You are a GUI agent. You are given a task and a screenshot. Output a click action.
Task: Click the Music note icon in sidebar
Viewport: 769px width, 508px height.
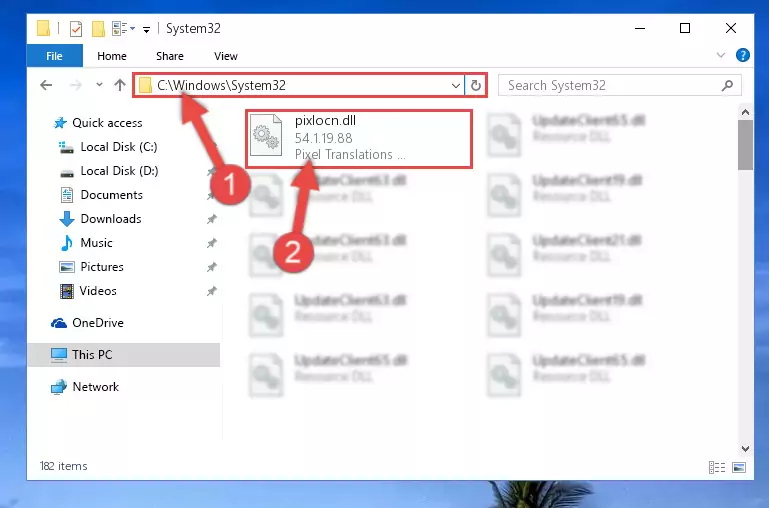pyautogui.click(x=67, y=243)
